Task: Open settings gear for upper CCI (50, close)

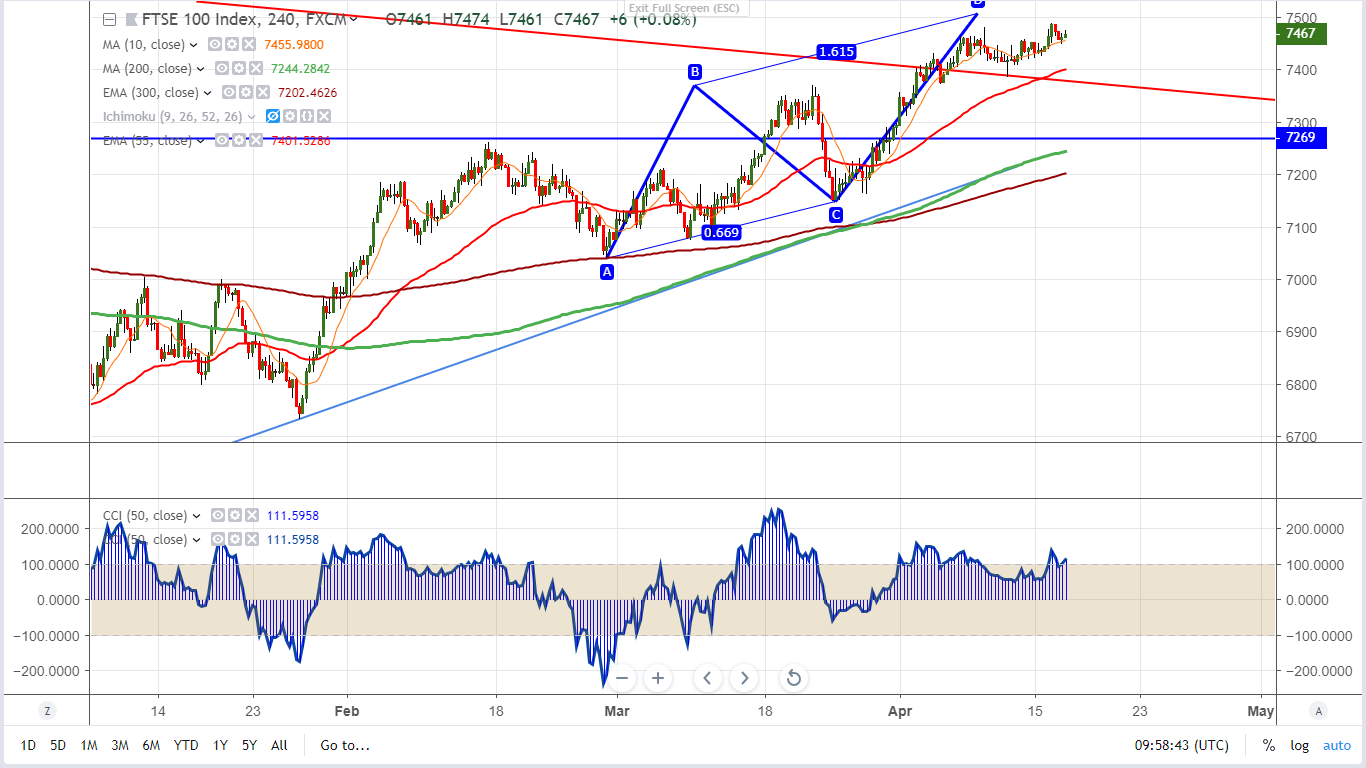Action: [234, 515]
